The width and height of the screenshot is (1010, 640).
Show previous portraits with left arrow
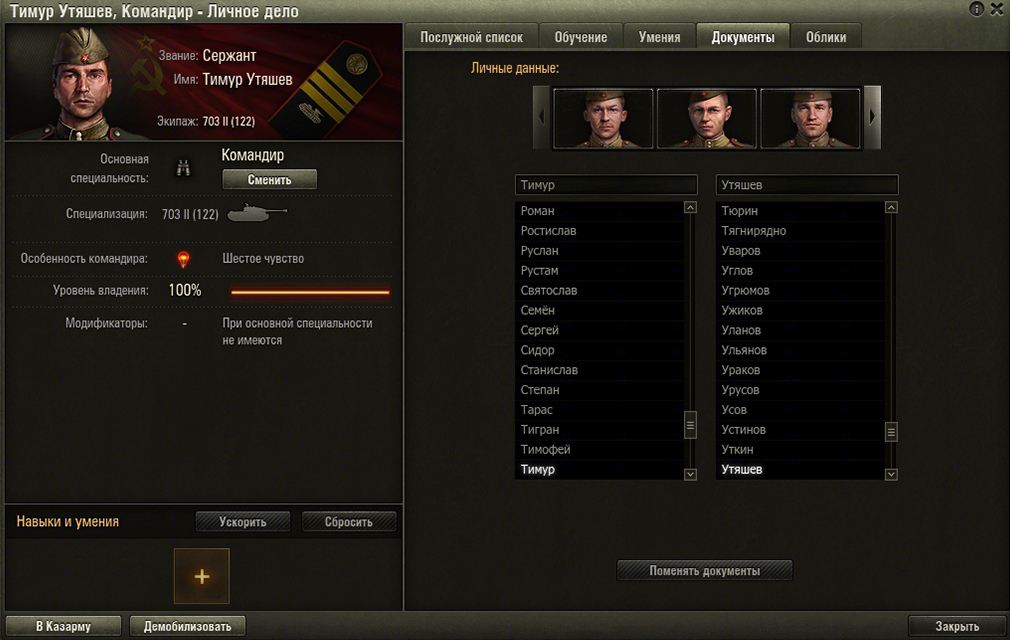point(541,117)
